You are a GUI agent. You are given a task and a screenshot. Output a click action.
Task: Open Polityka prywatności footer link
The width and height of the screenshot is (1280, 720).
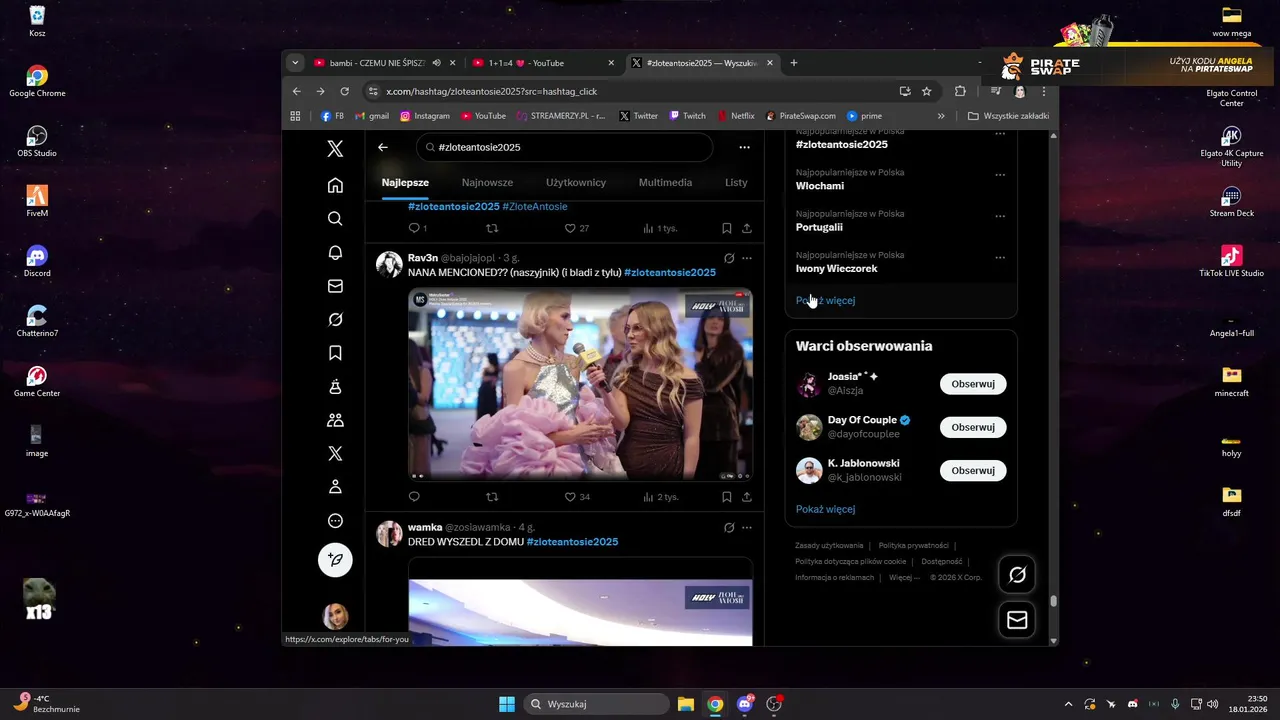tap(913, 546)
